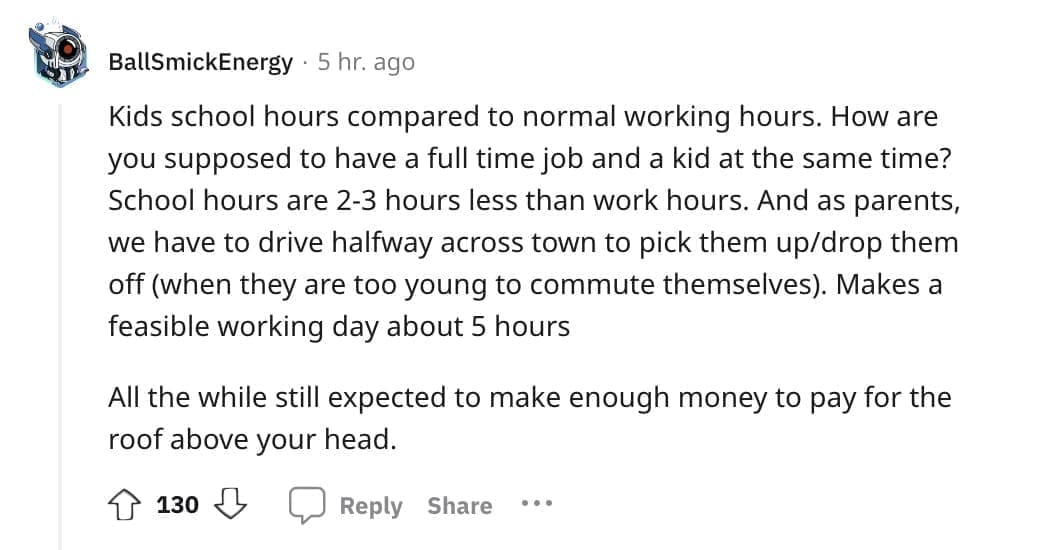Click the line starting "Kids school hours"

click(523, 117)
